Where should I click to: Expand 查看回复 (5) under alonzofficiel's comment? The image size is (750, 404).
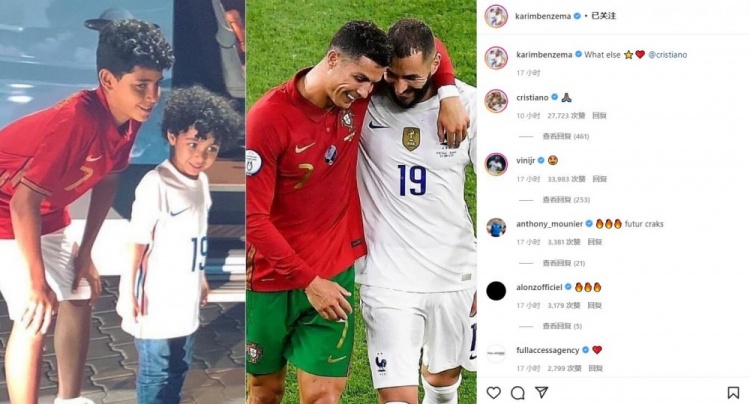[562, 326]
